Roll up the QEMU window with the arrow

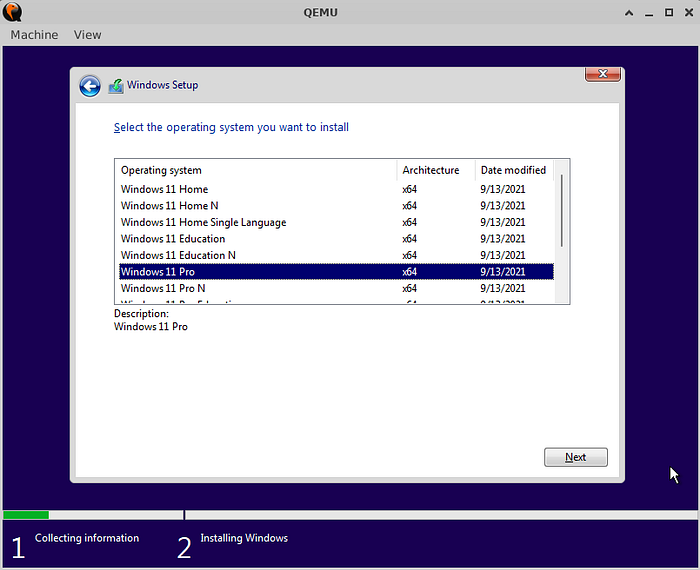(629, 12)
